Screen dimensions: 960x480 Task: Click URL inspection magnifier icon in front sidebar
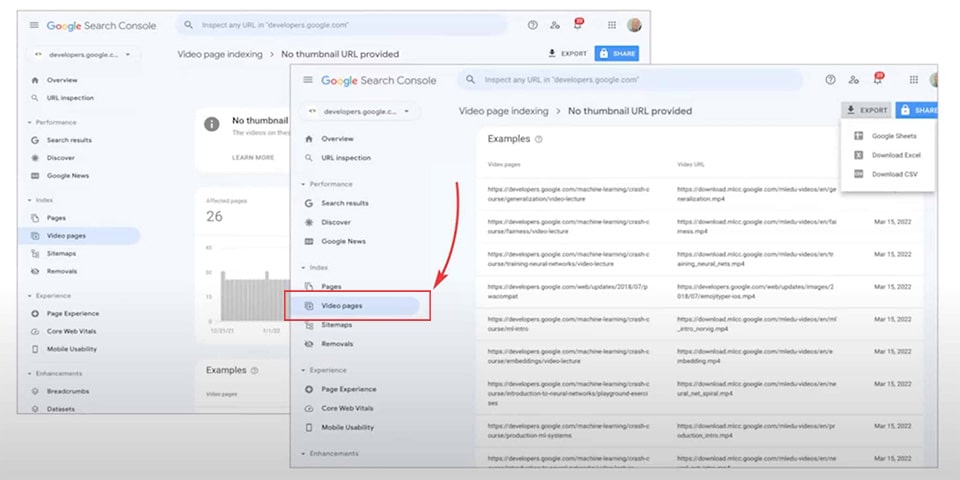(309, 158)
